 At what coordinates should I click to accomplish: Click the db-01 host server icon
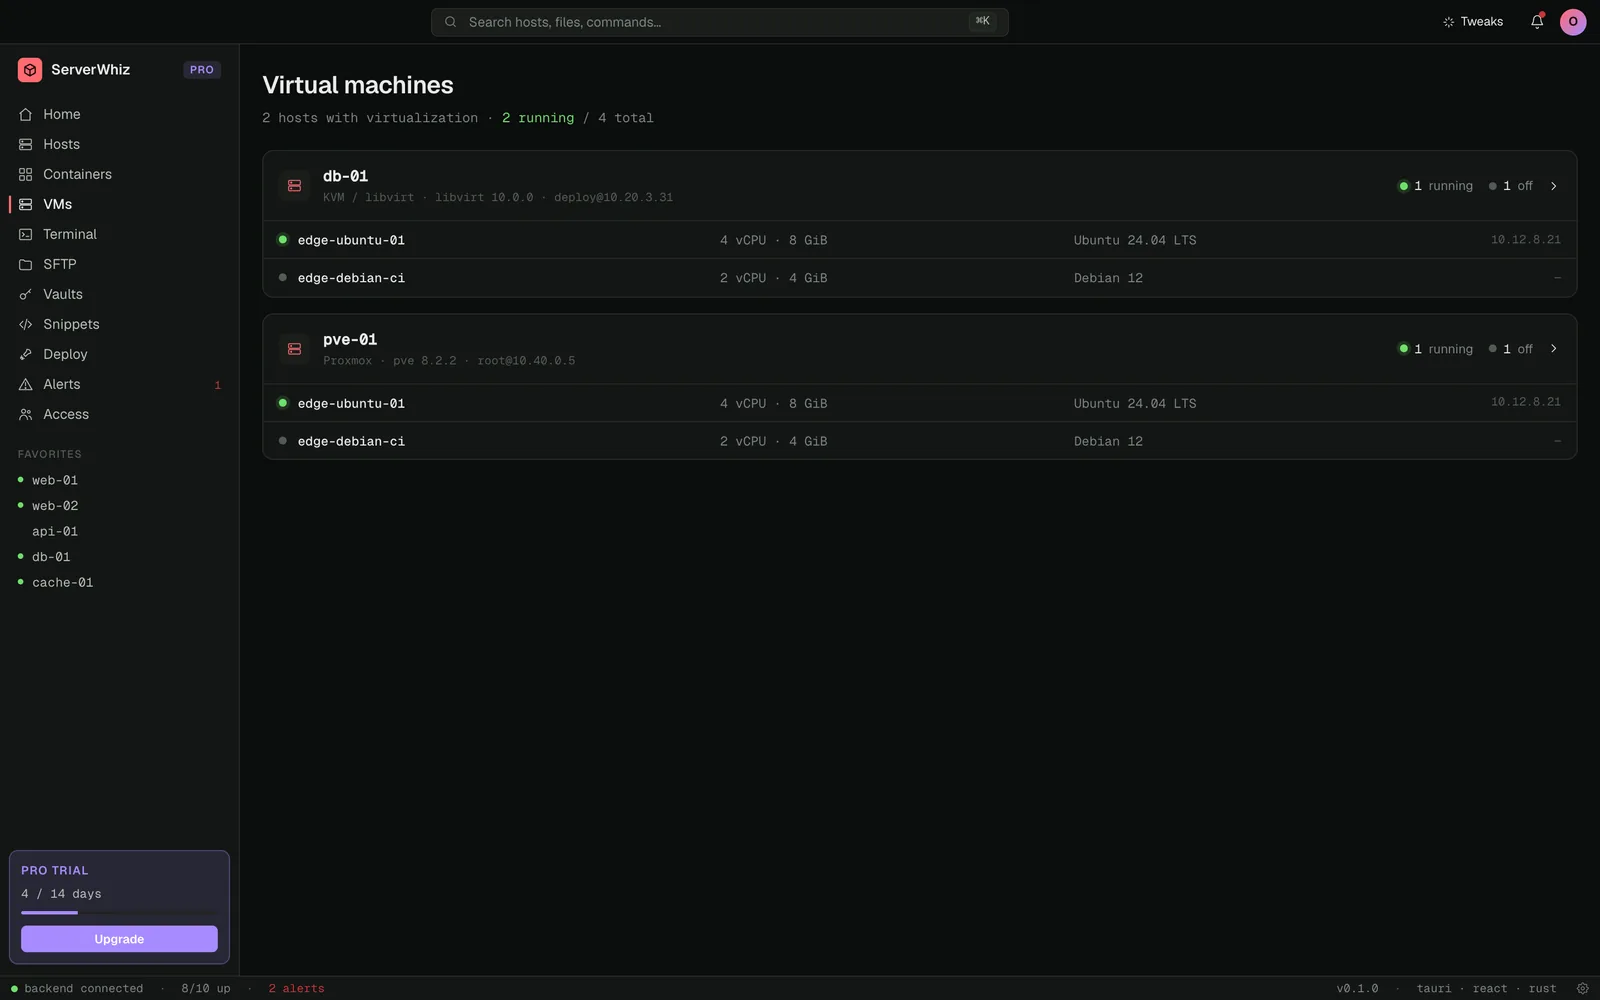coord(294,186)
